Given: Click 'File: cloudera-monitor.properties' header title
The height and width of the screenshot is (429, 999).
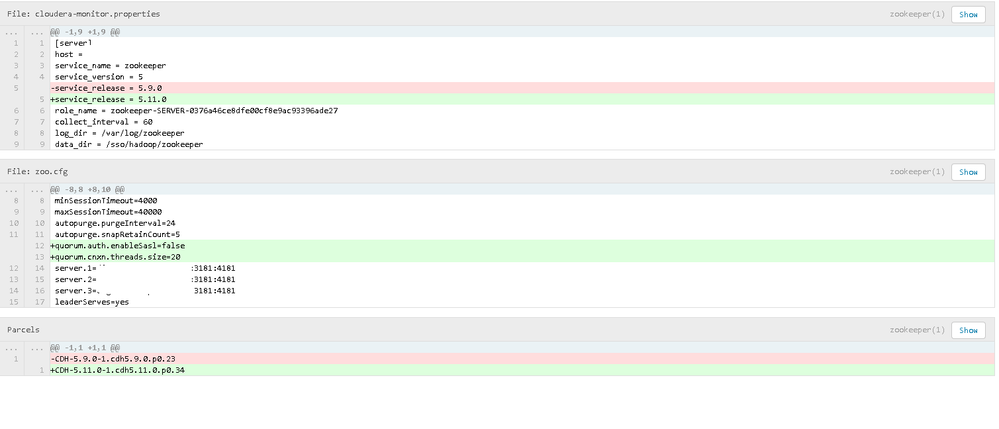Looking at the screenshot, I should pos(83,14).
